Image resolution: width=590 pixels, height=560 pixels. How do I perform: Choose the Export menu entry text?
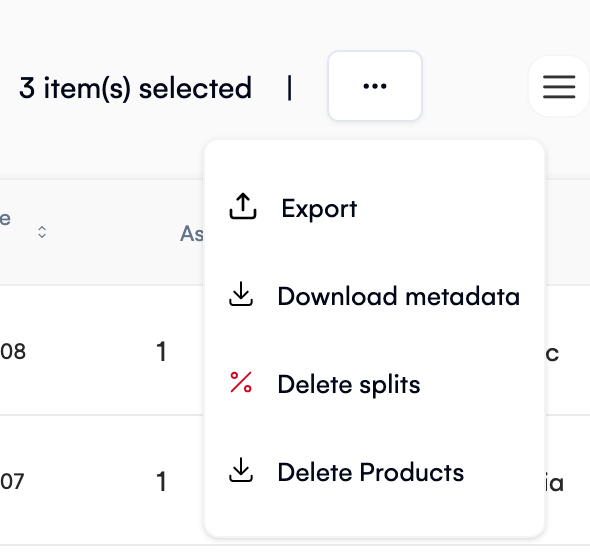point(319,208)
